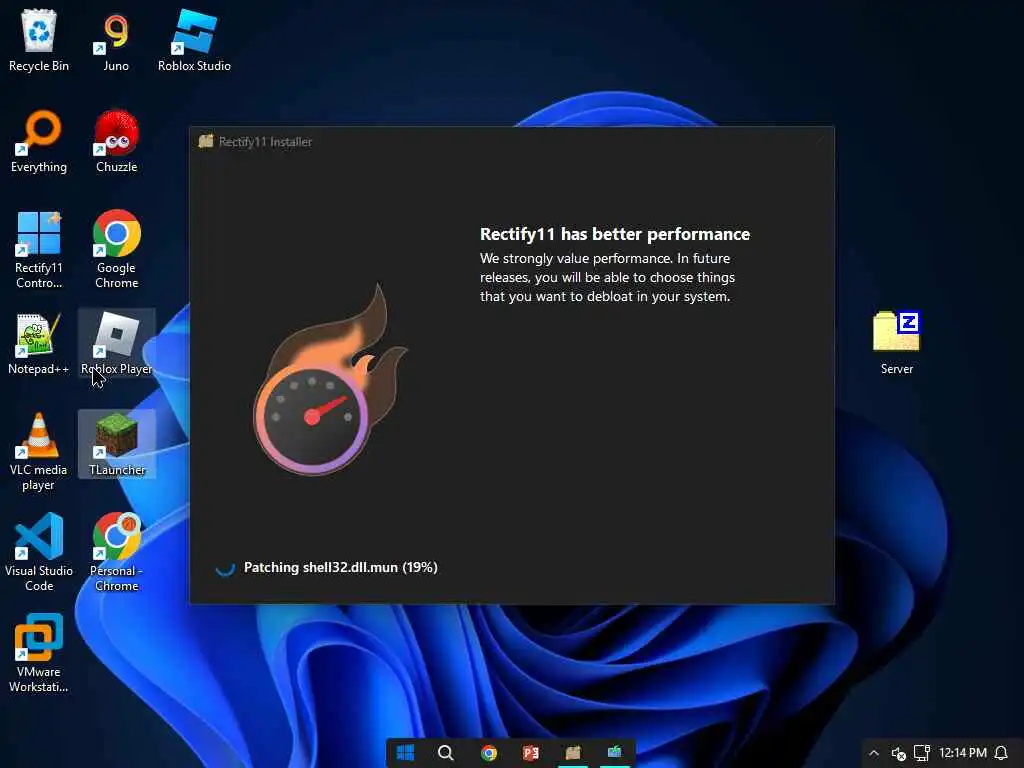This screenshot has height=768, width=1024.
Task: Click the Google Chrome desktop shortcut
Action: [116, 250]
